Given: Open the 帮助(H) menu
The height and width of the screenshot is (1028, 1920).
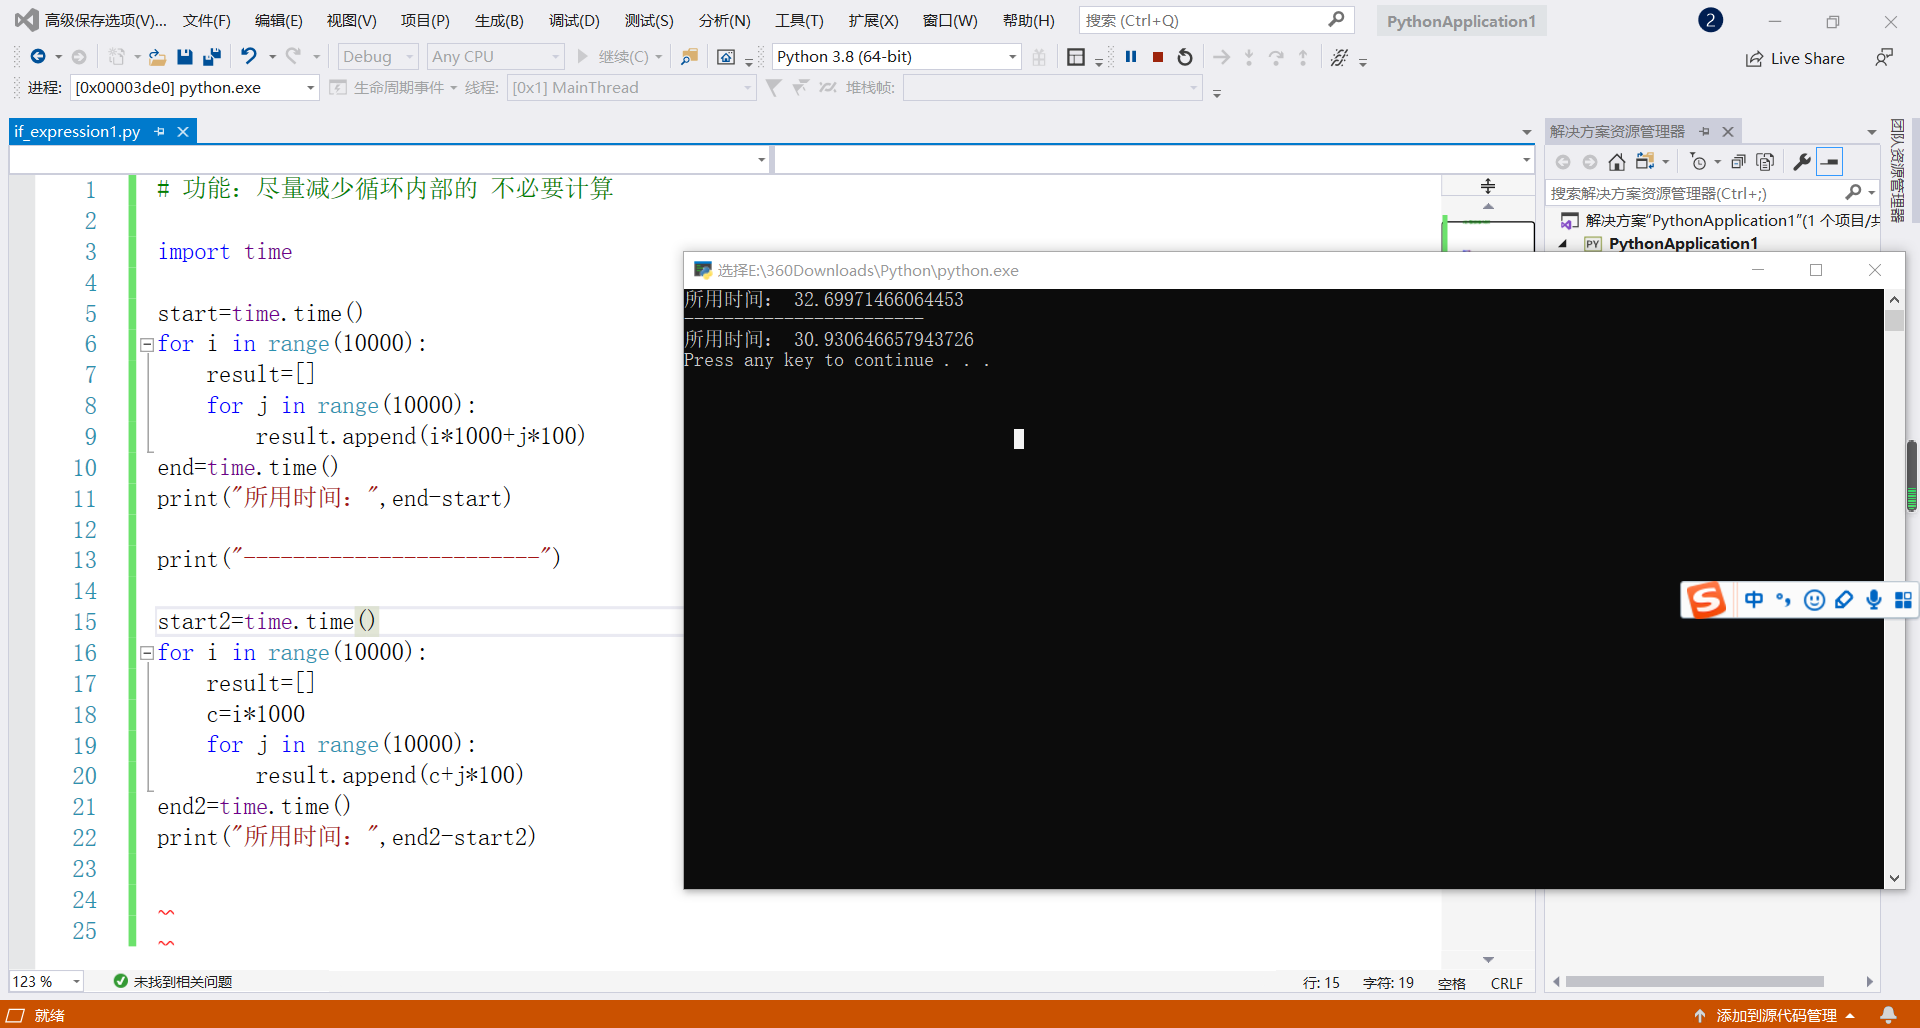Looking at the screenshot, I should click(1029, 20).
